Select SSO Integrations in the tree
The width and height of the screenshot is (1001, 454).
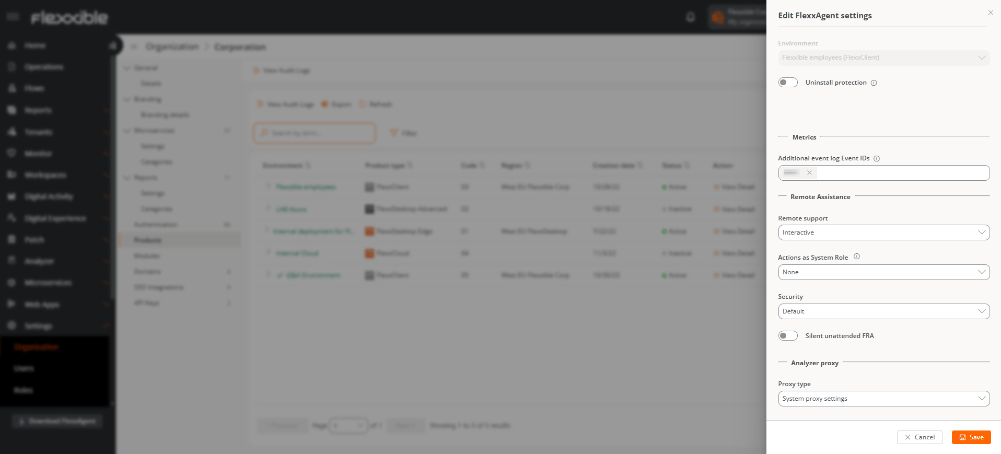158,287
